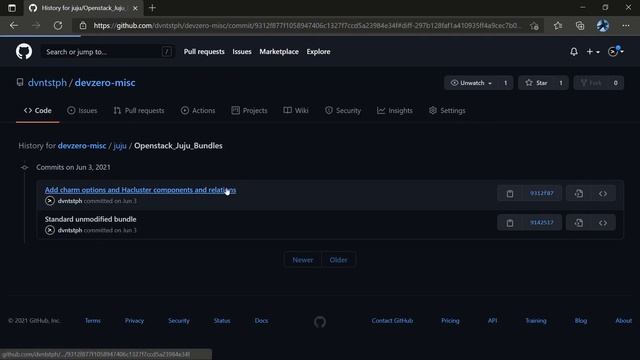Switch to the Insights tab
The width and height of the screenshot is (640, 360).
(x=395, y=111)
